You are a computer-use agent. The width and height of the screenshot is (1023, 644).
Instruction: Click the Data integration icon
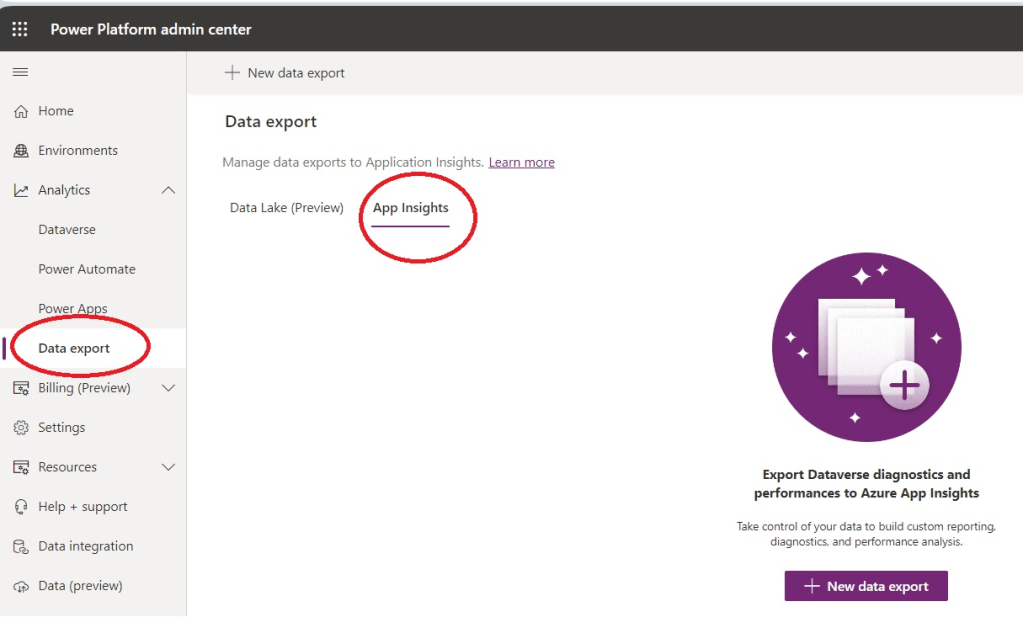point(21,547)
